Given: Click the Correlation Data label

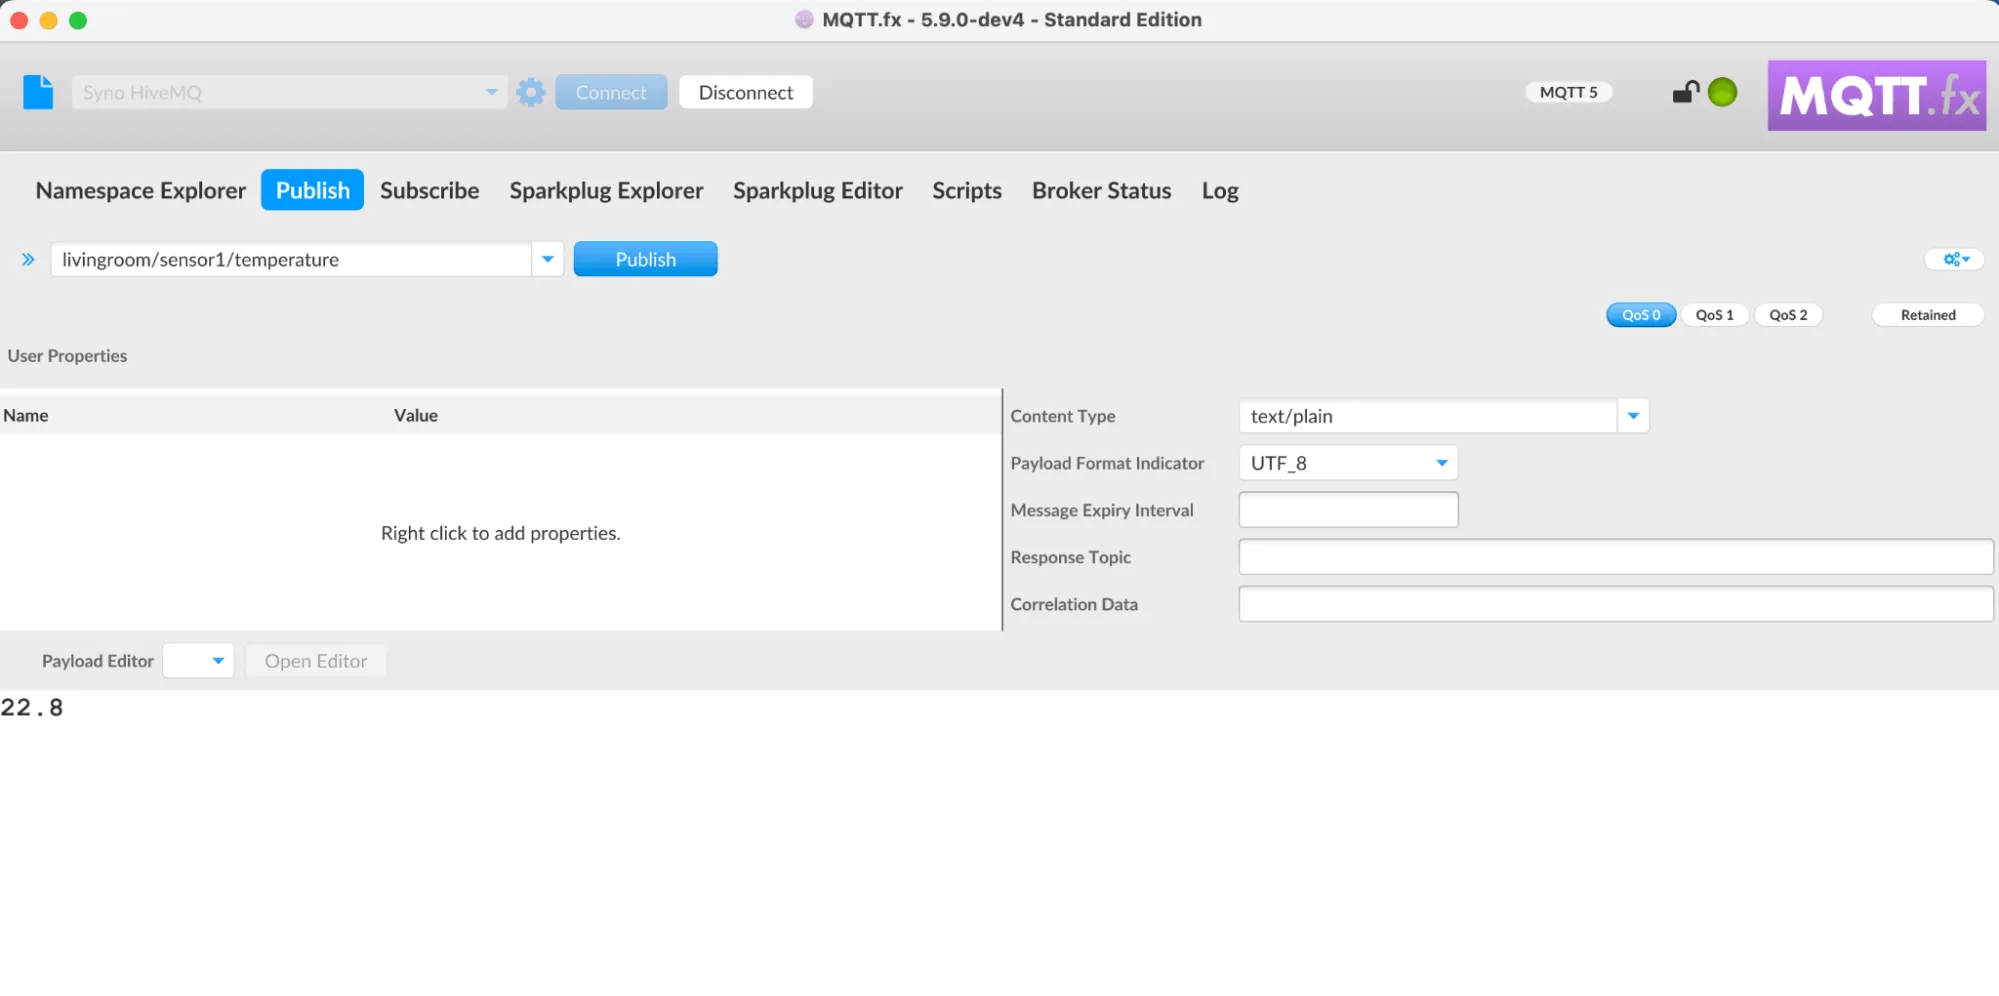Looking at the screenshot, I should click(x=1074, y=604).
